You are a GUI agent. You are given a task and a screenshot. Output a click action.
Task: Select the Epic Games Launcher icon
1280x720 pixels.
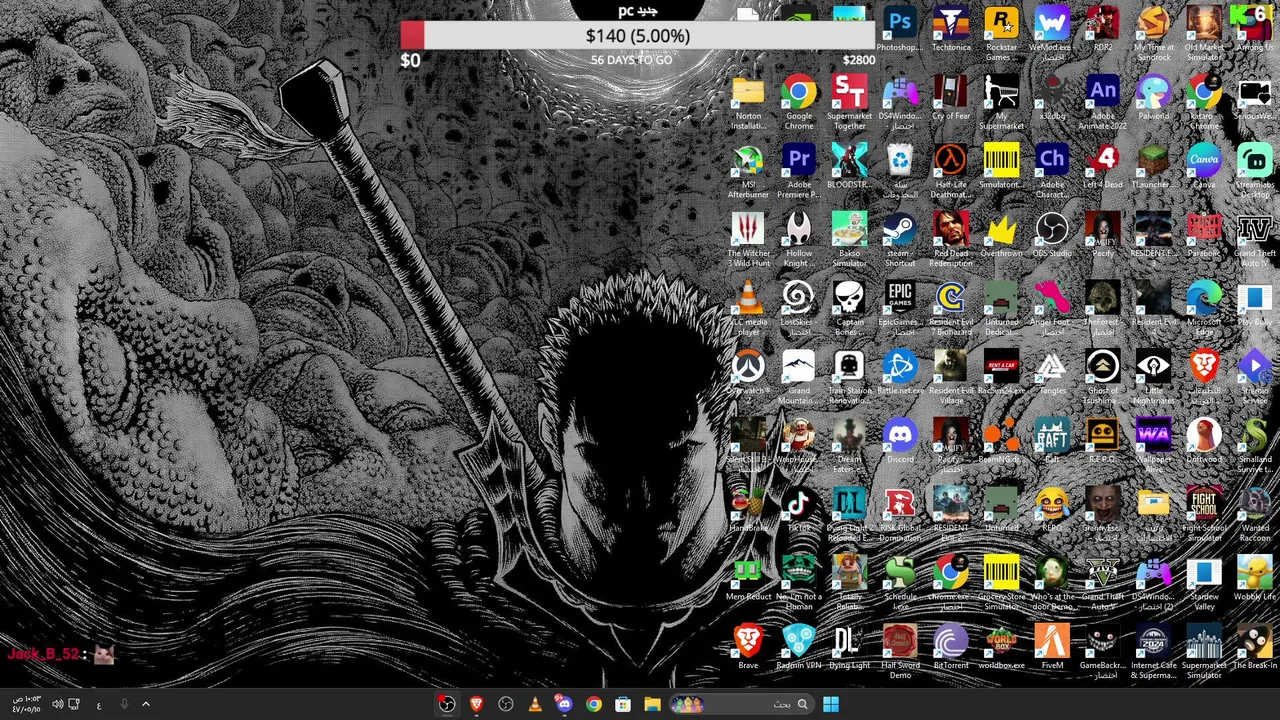(x=900, y=309)
